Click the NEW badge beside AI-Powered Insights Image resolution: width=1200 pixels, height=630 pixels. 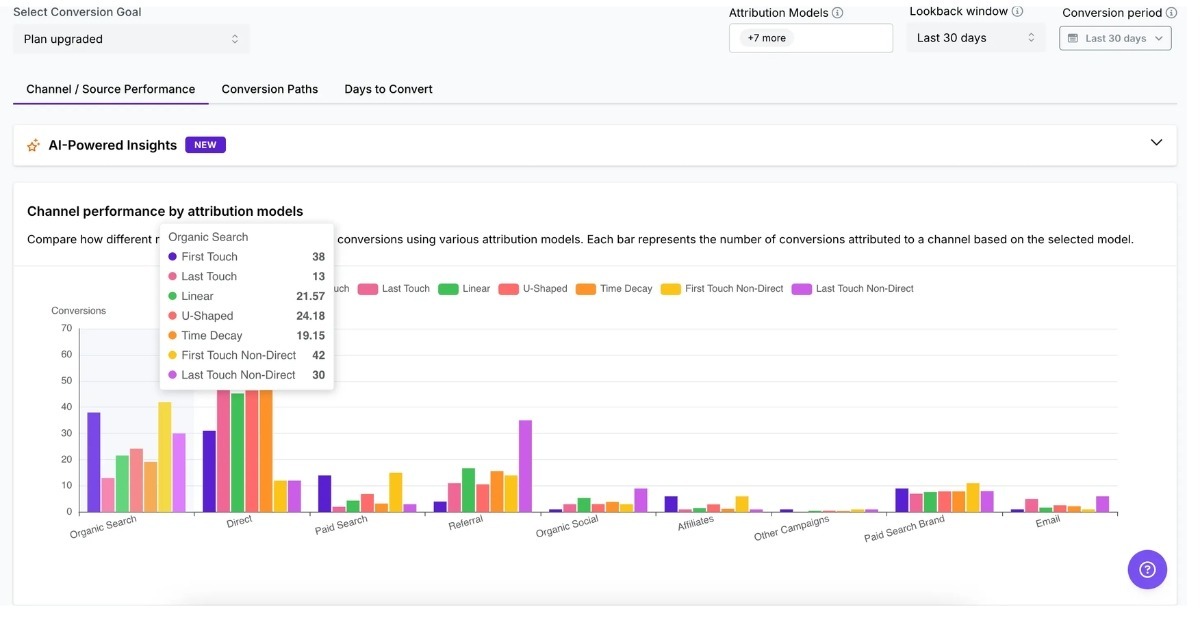point(206,145)
